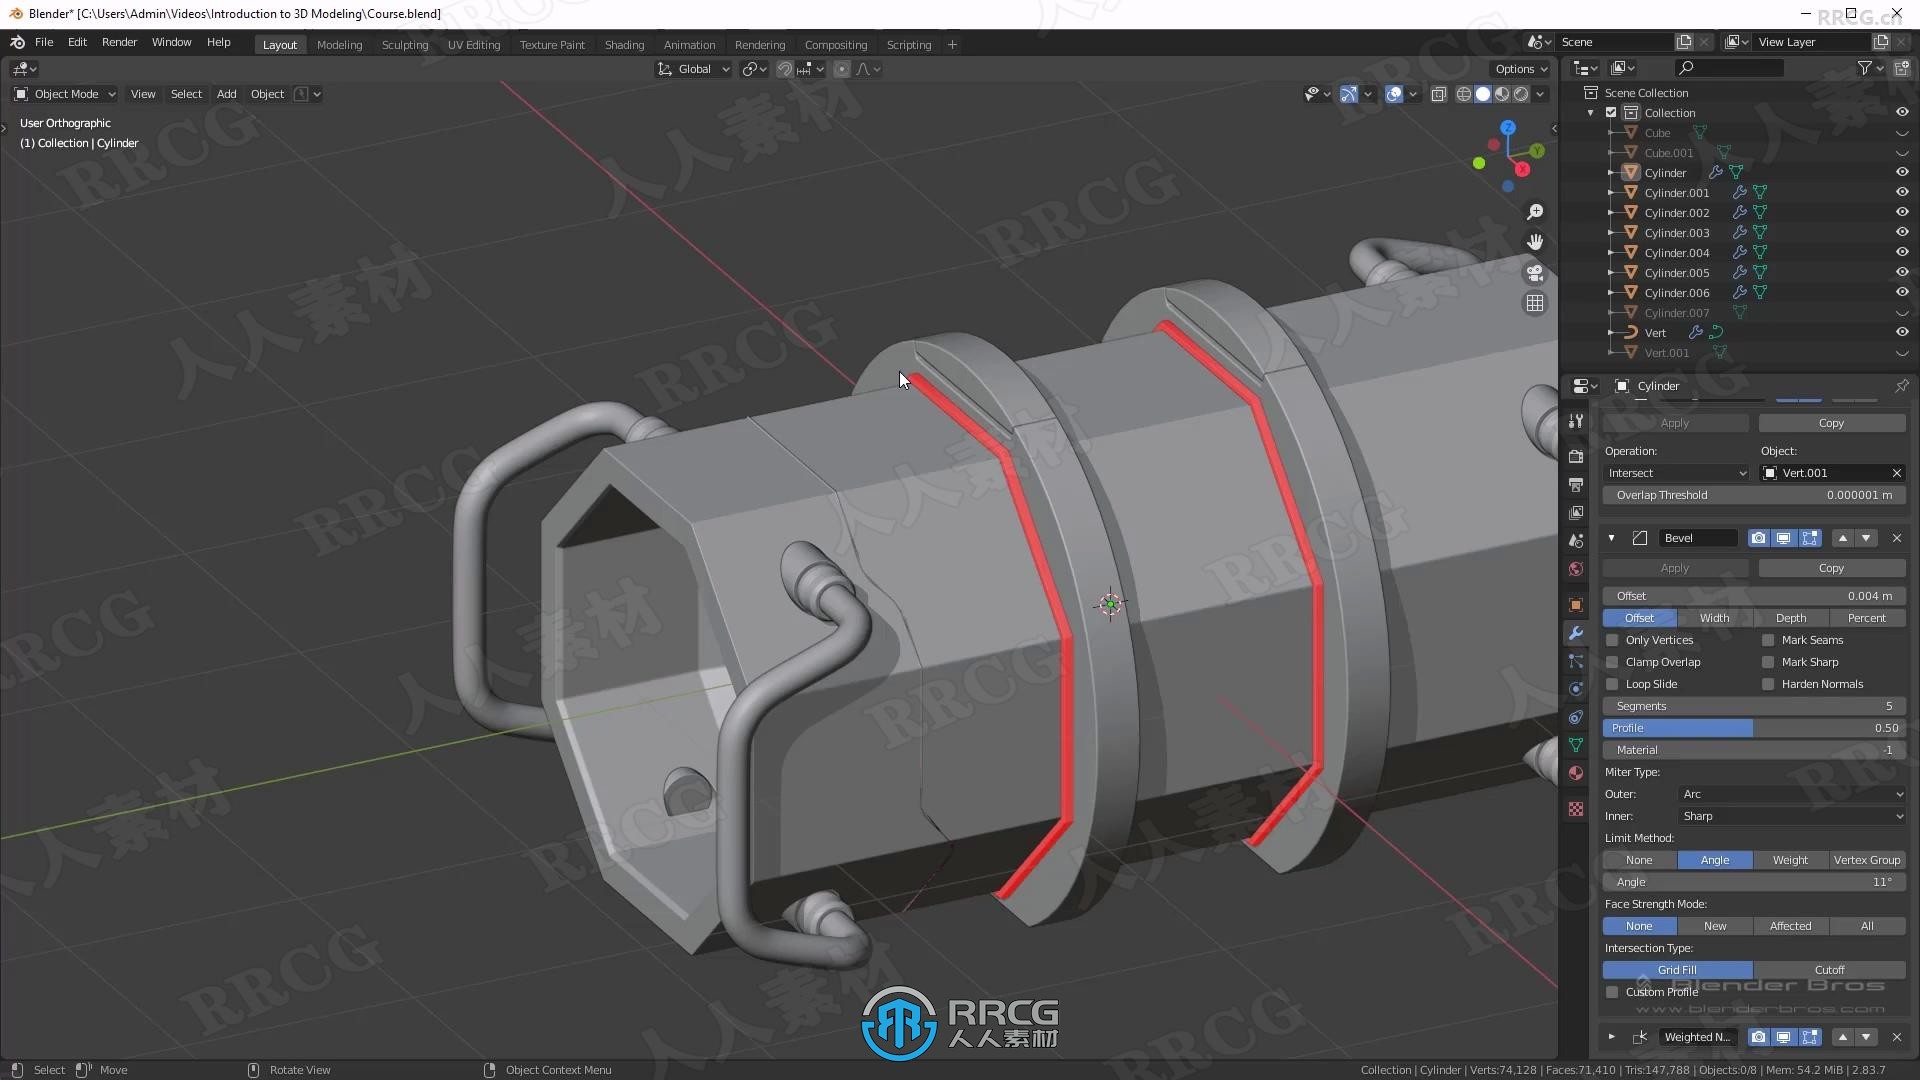Click the Apply button under Boolean modifier

point(1675,423)
